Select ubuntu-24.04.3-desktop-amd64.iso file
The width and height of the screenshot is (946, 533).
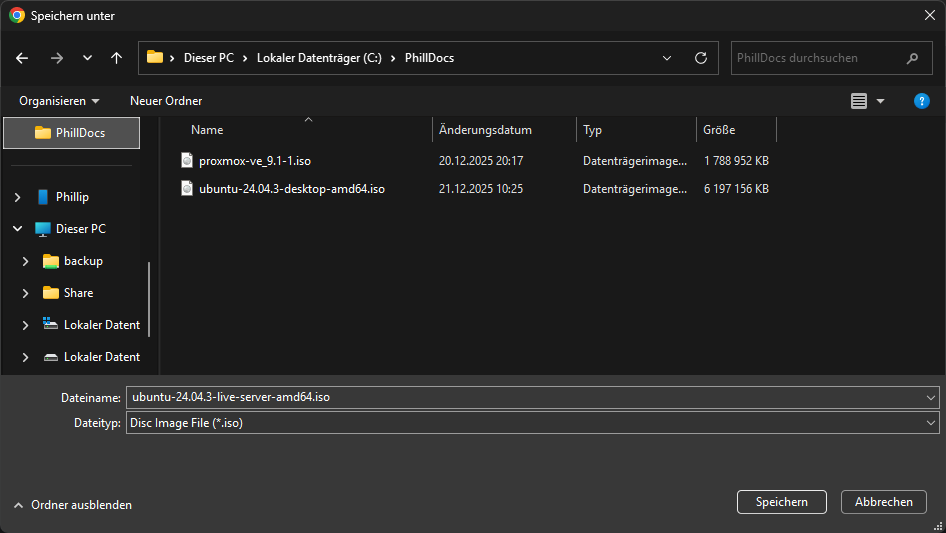[x=292, y=189]
